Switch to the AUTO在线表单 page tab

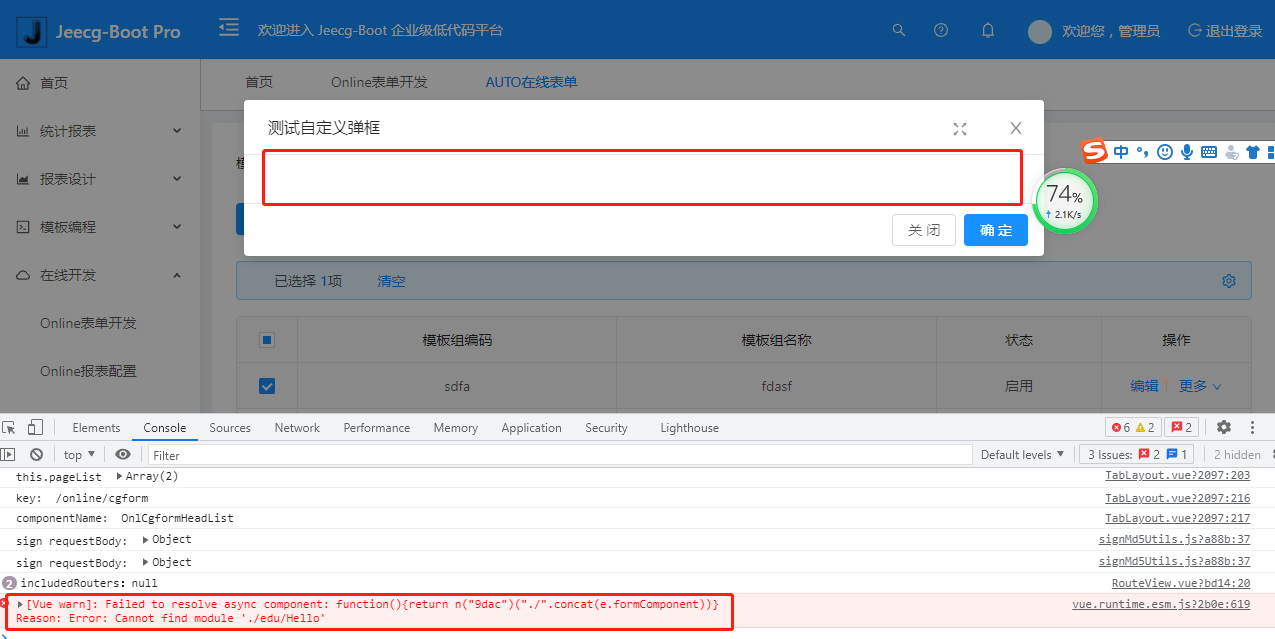(x=531, y=83)
